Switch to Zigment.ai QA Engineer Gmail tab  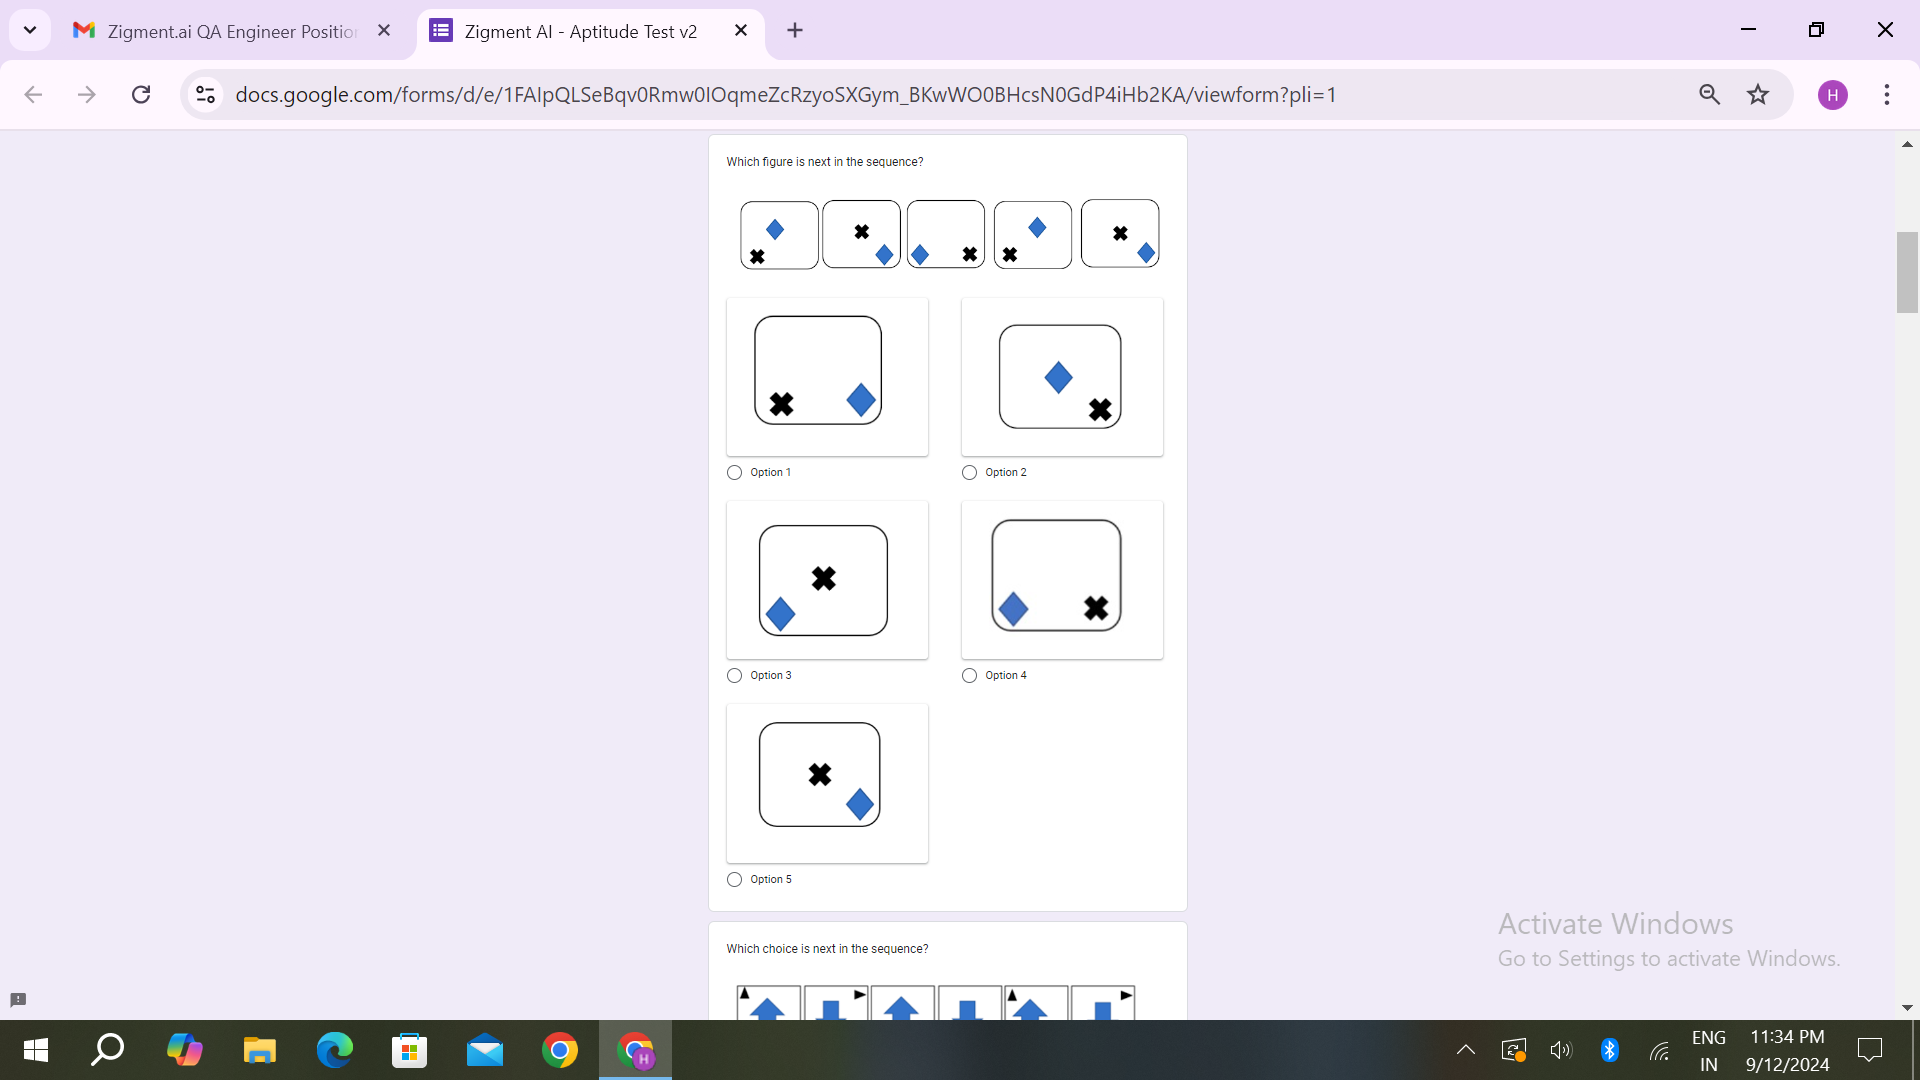click(230, 31)
